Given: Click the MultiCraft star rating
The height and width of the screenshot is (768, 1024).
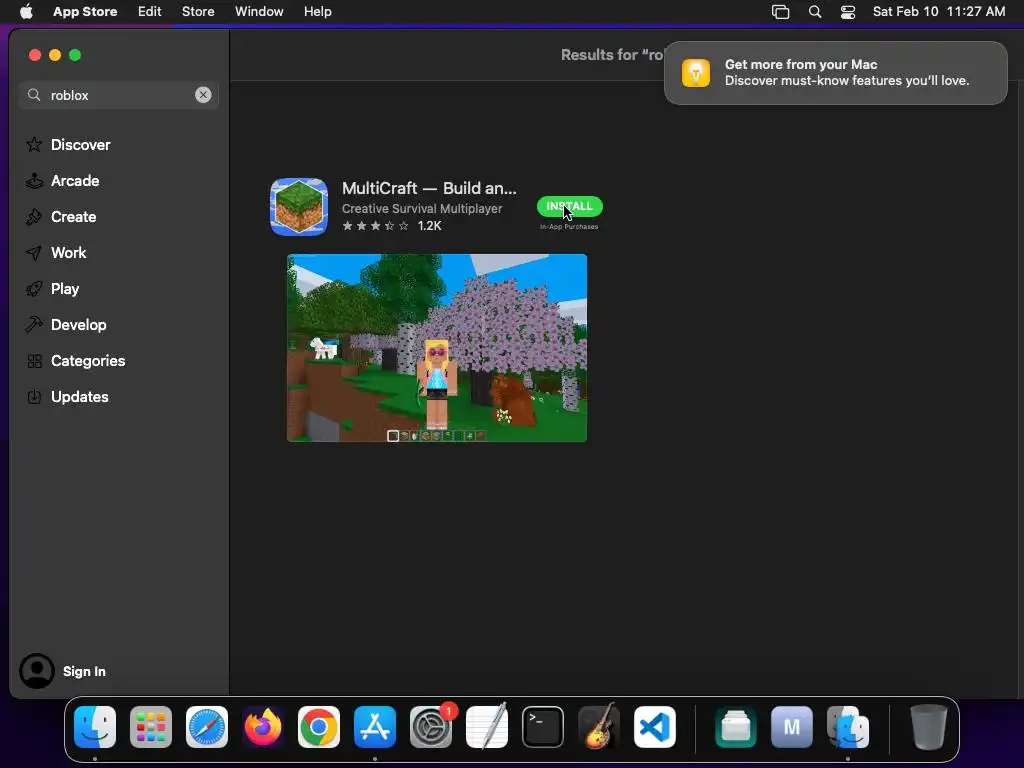Looking at the screenshot, I should pyautogui.click(x=376, y=226).
